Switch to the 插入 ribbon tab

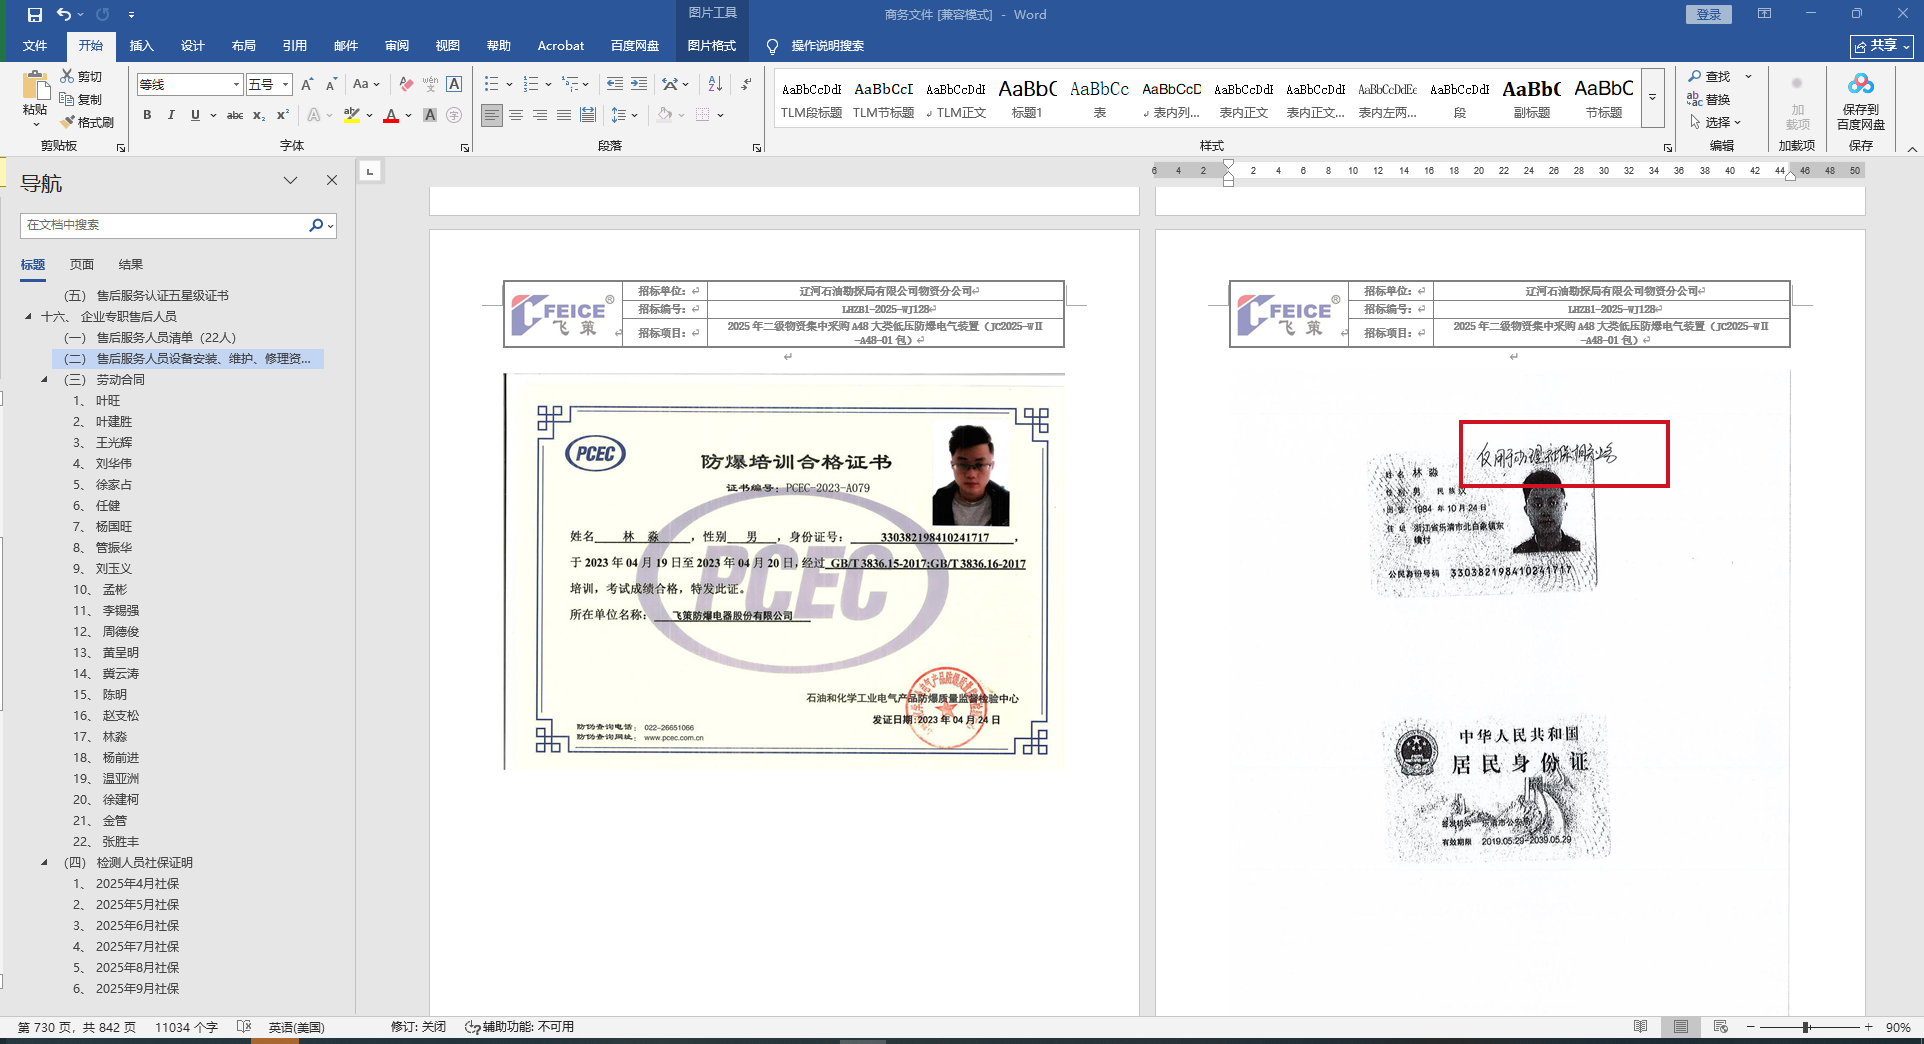click(142, 46)
